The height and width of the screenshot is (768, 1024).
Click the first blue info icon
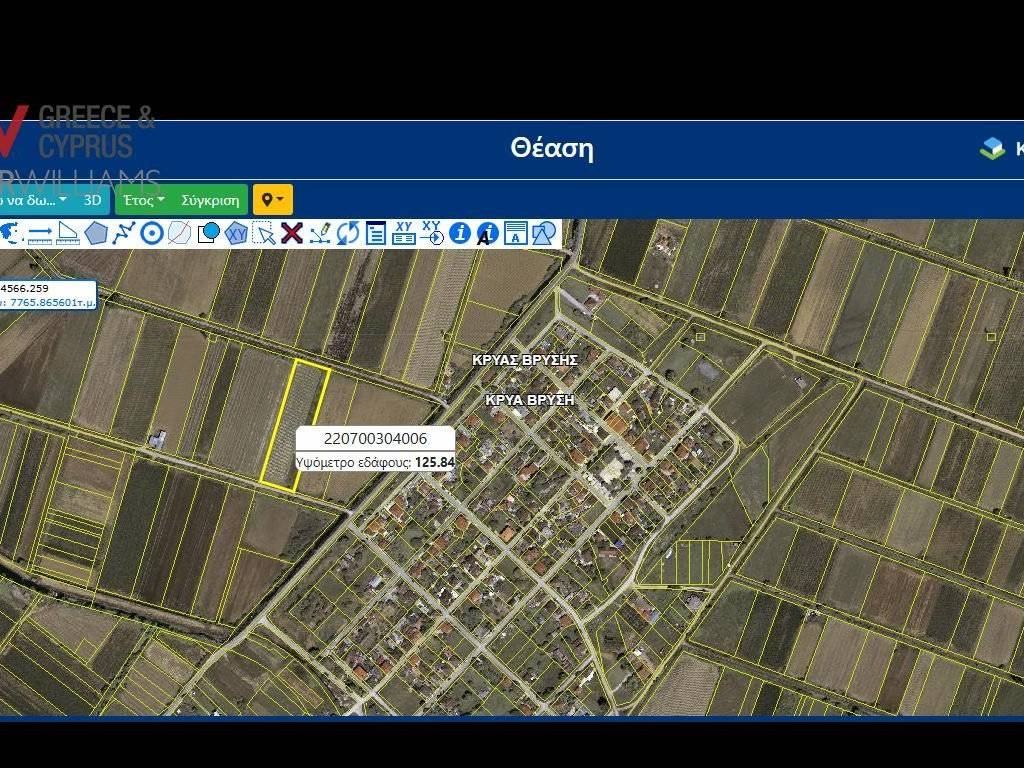pos(460,233)
